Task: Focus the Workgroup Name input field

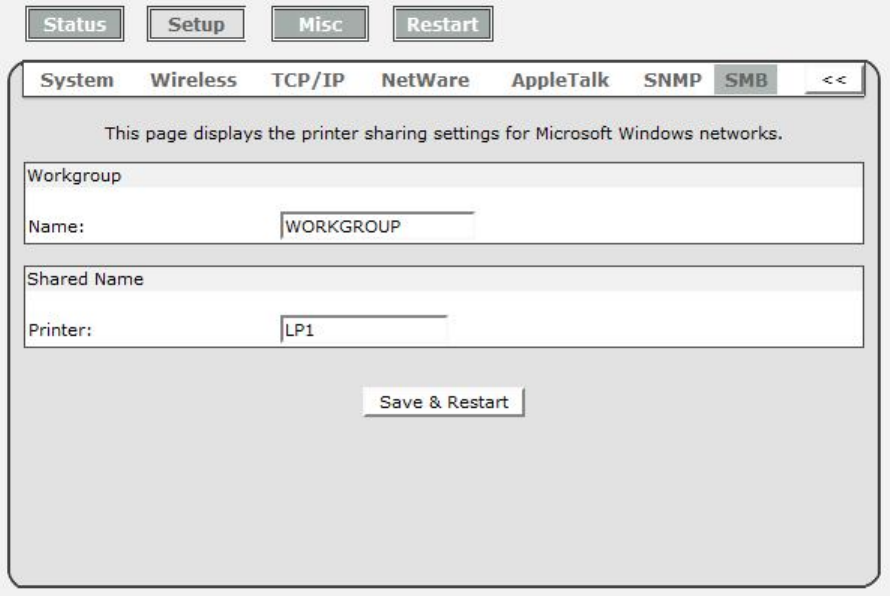Action: (x=377, y=225)
